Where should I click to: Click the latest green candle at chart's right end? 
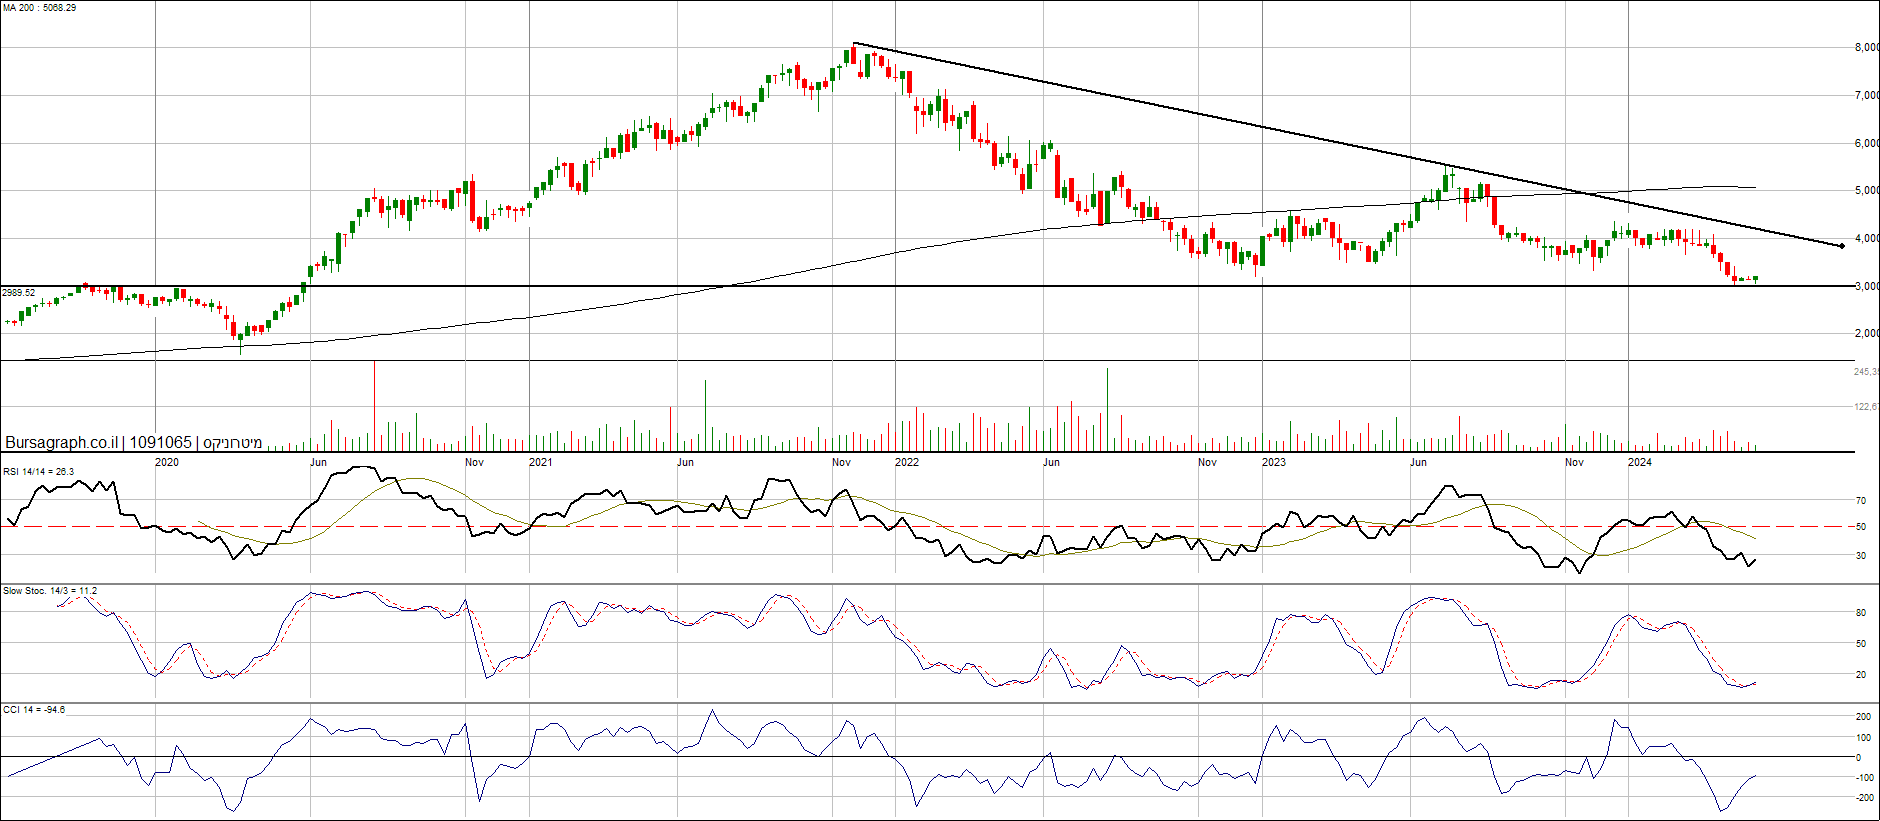click(1755, 279)
